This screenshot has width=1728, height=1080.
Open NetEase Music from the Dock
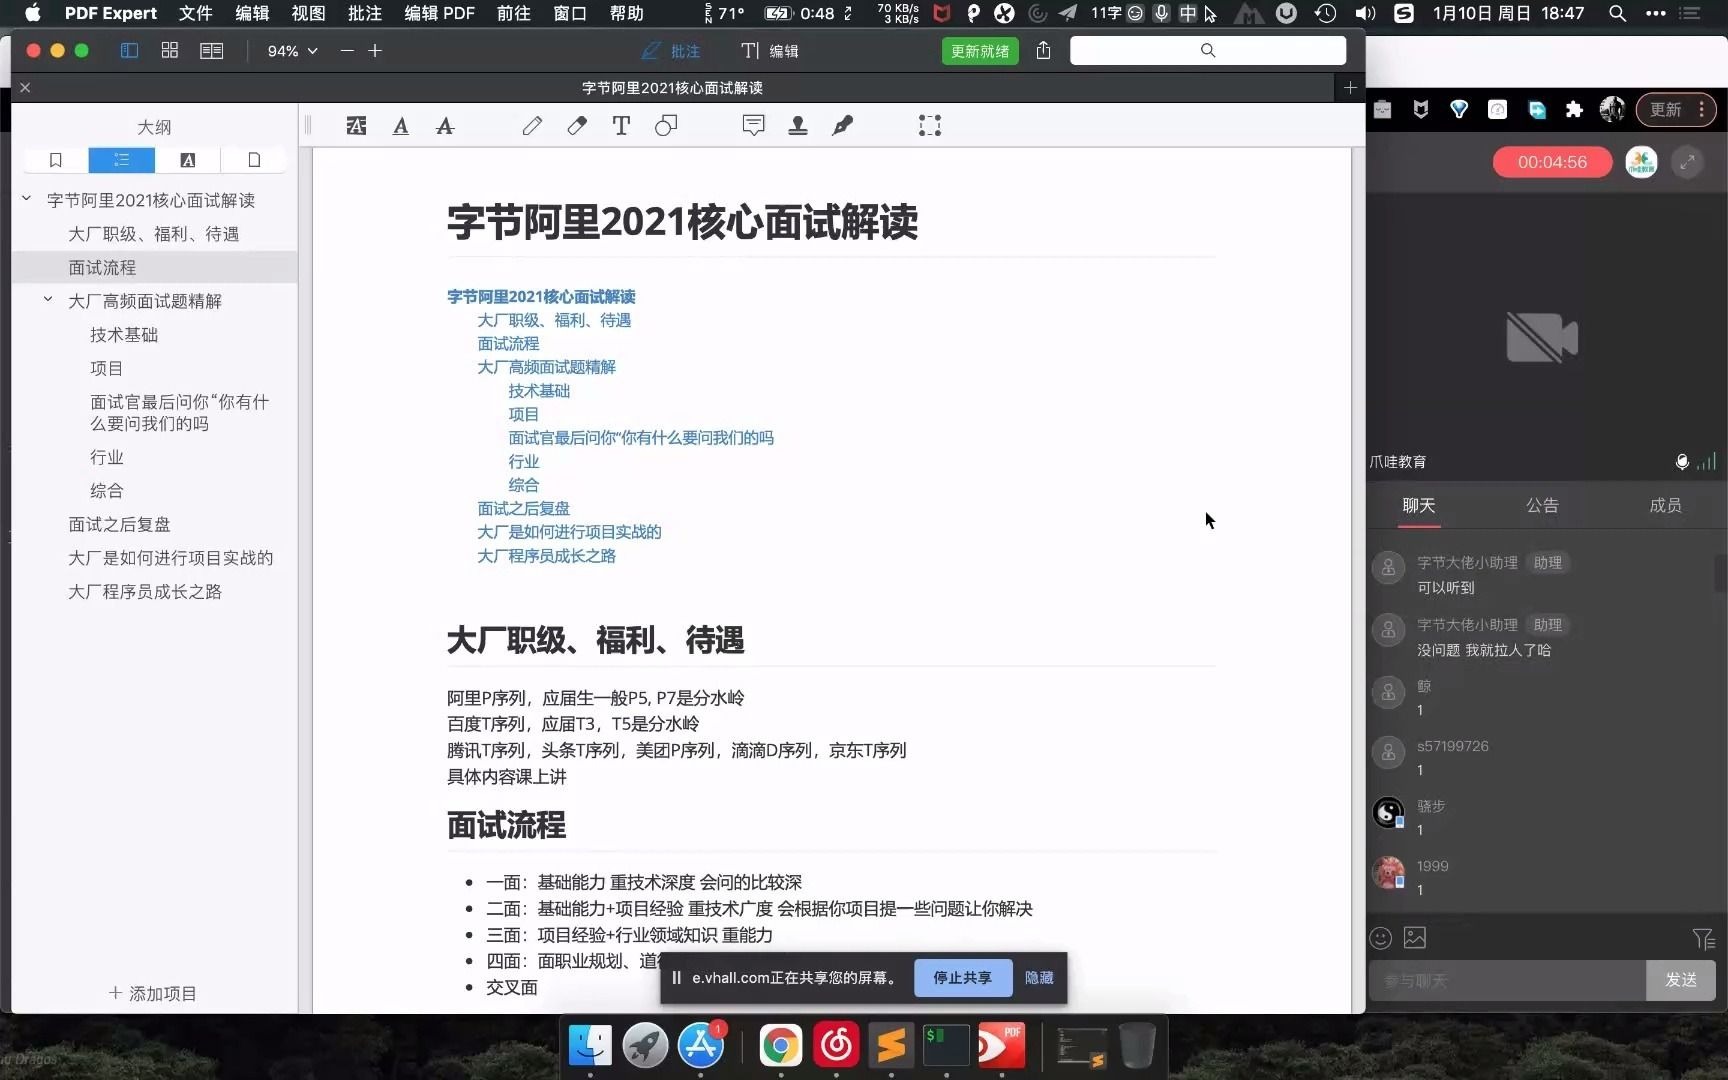point(836,1047)
